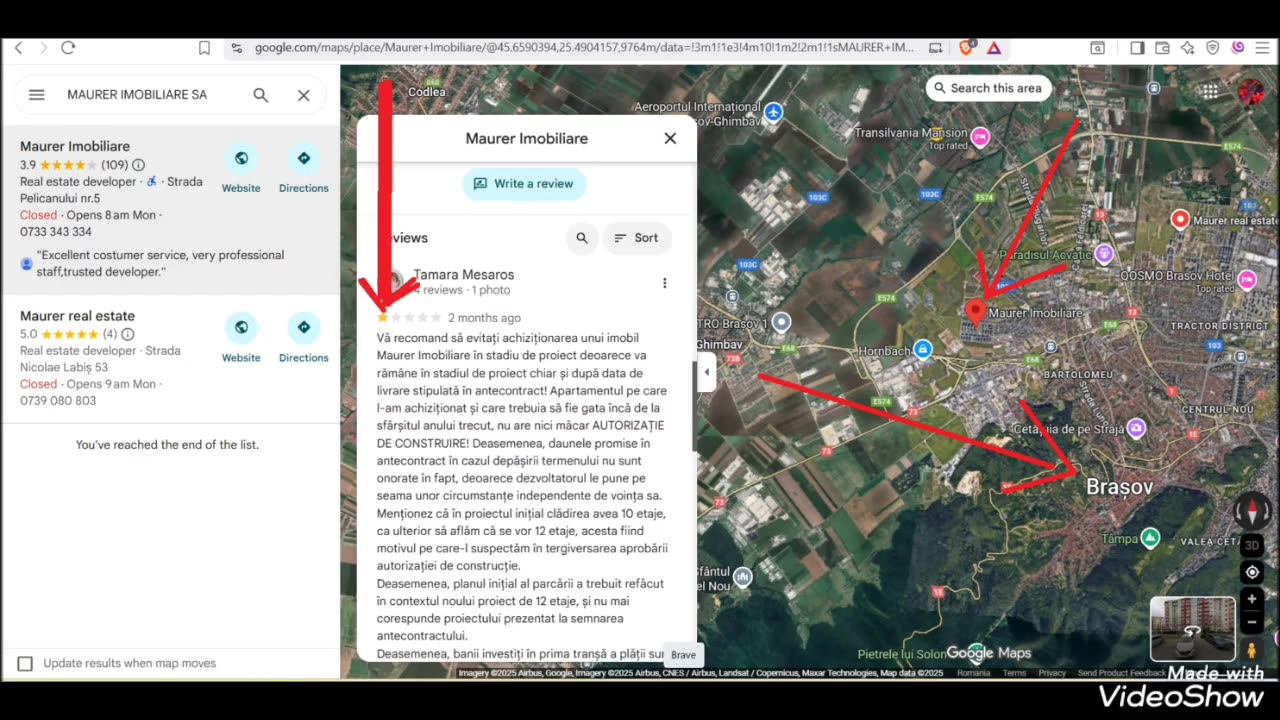Screen dimensions: 1280x720
Task: Select the Maurer real estate result
Action: 170,358
